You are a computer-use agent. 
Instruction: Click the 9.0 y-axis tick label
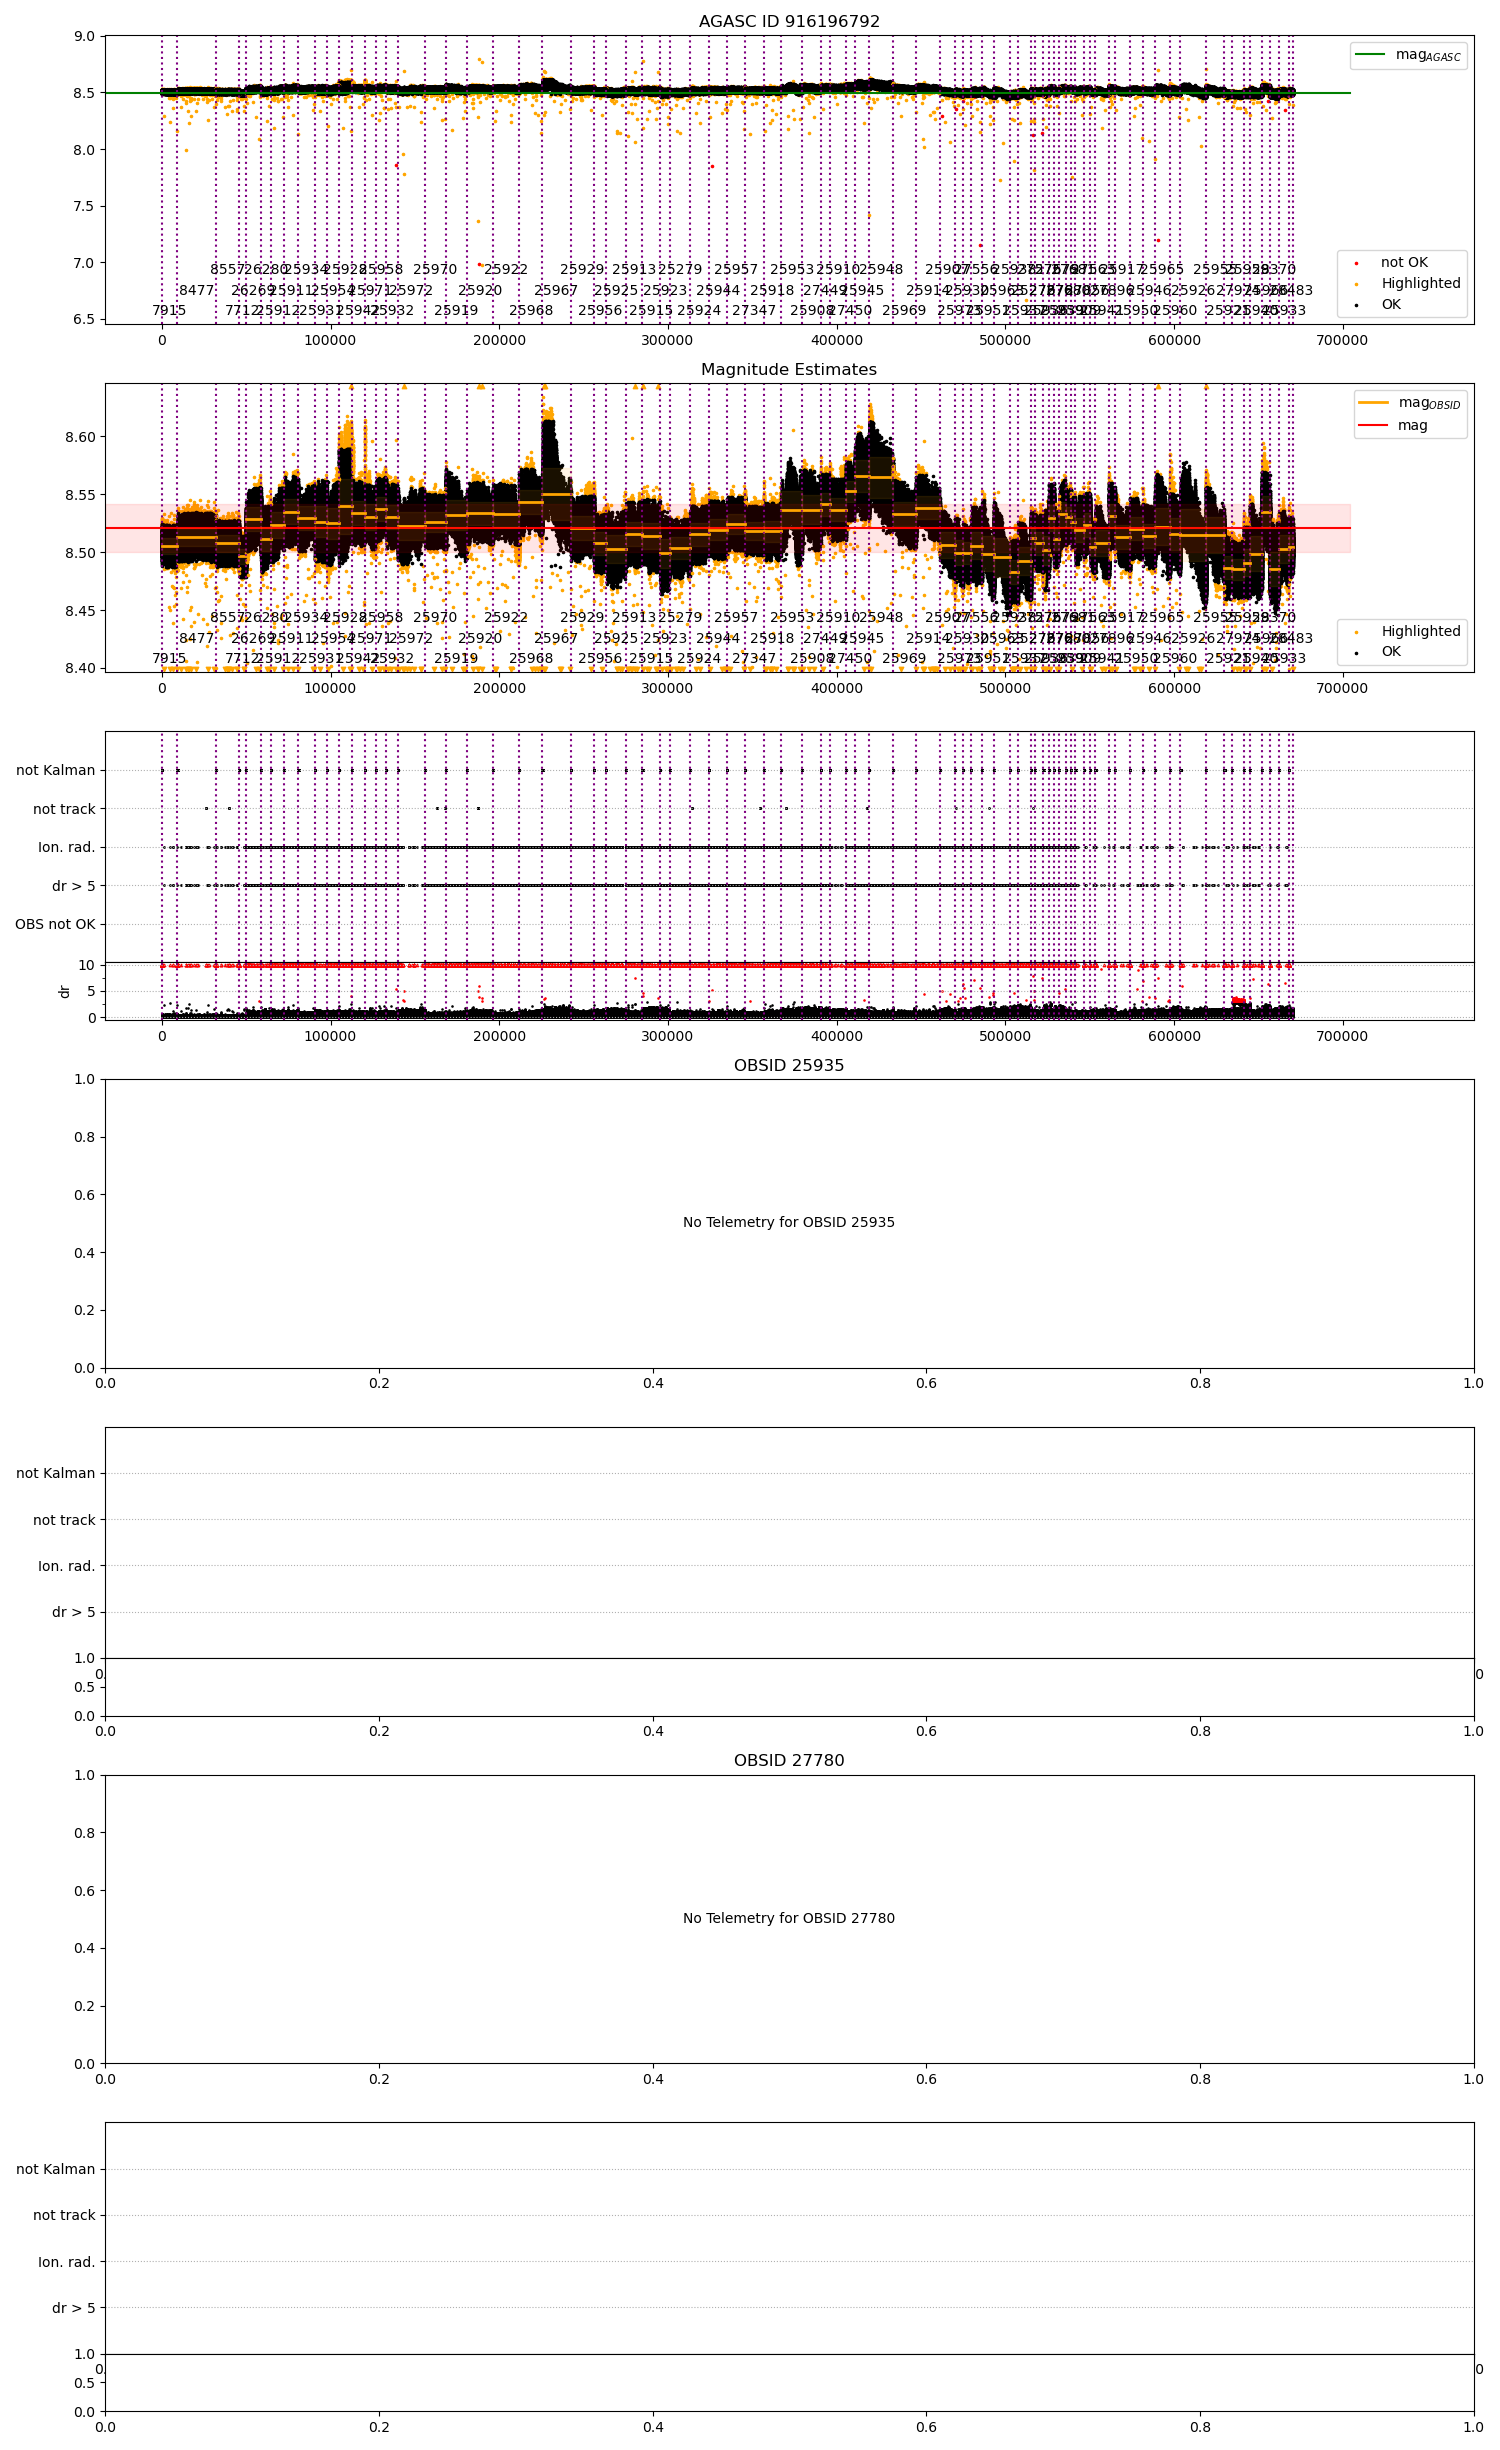pyautogui.click(x=84, y=36)
